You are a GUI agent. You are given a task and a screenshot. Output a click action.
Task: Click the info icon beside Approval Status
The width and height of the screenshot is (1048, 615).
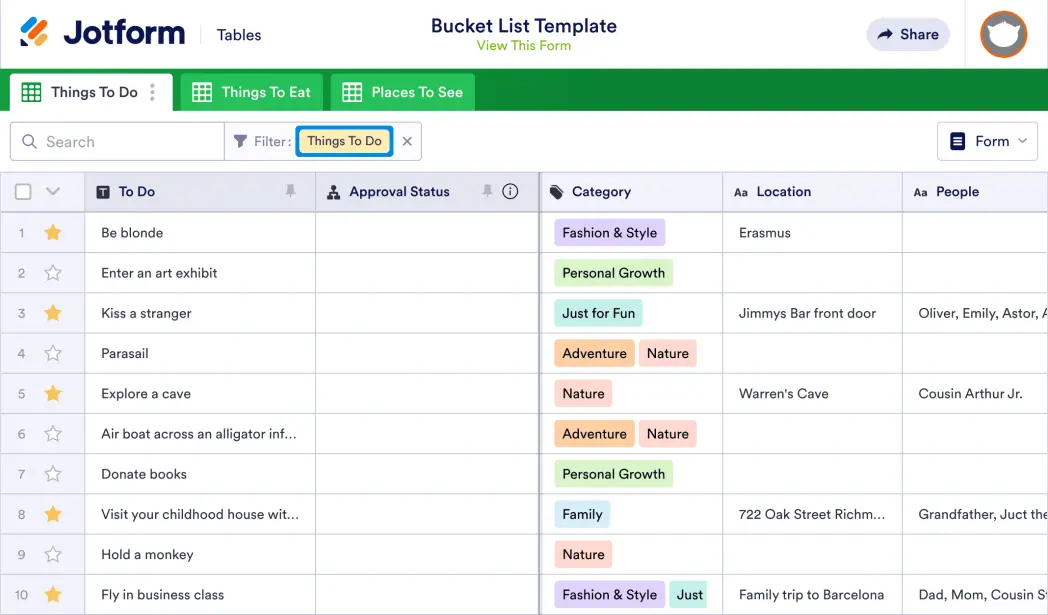click(510, 191)
